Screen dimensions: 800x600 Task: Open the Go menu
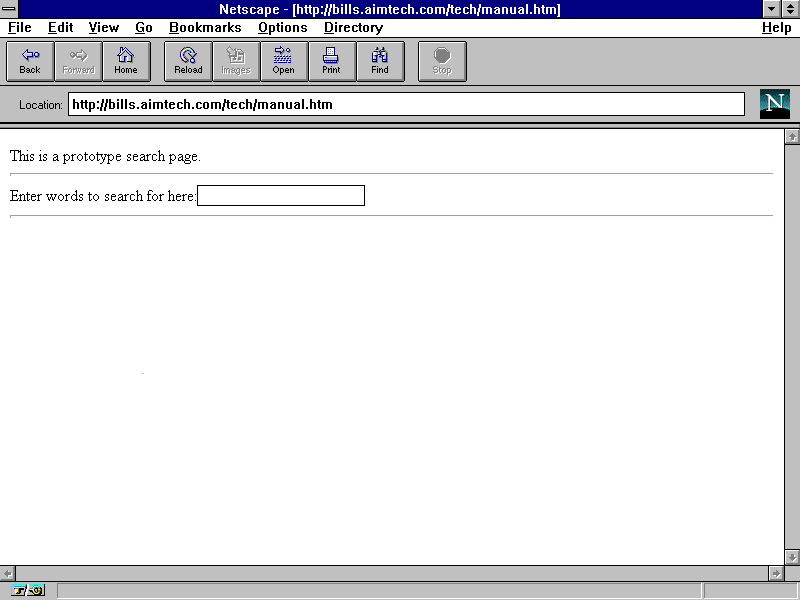(144, 28)
